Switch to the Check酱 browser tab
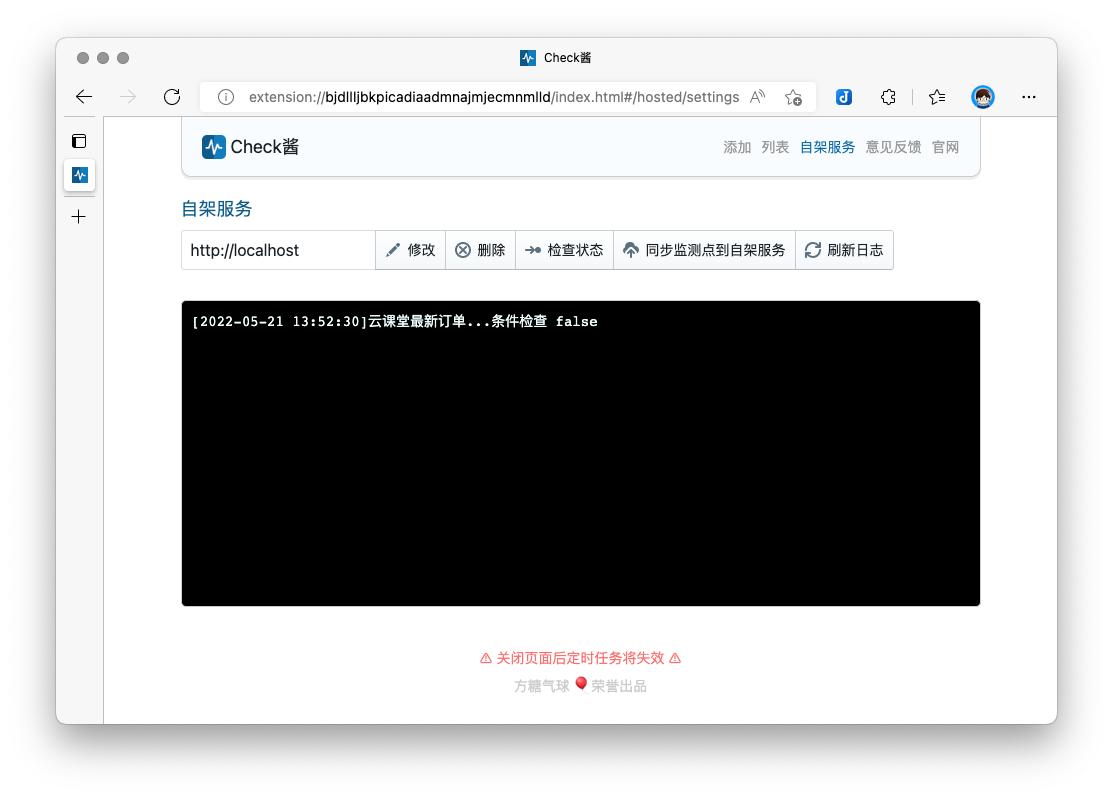 tap(556, 57)
